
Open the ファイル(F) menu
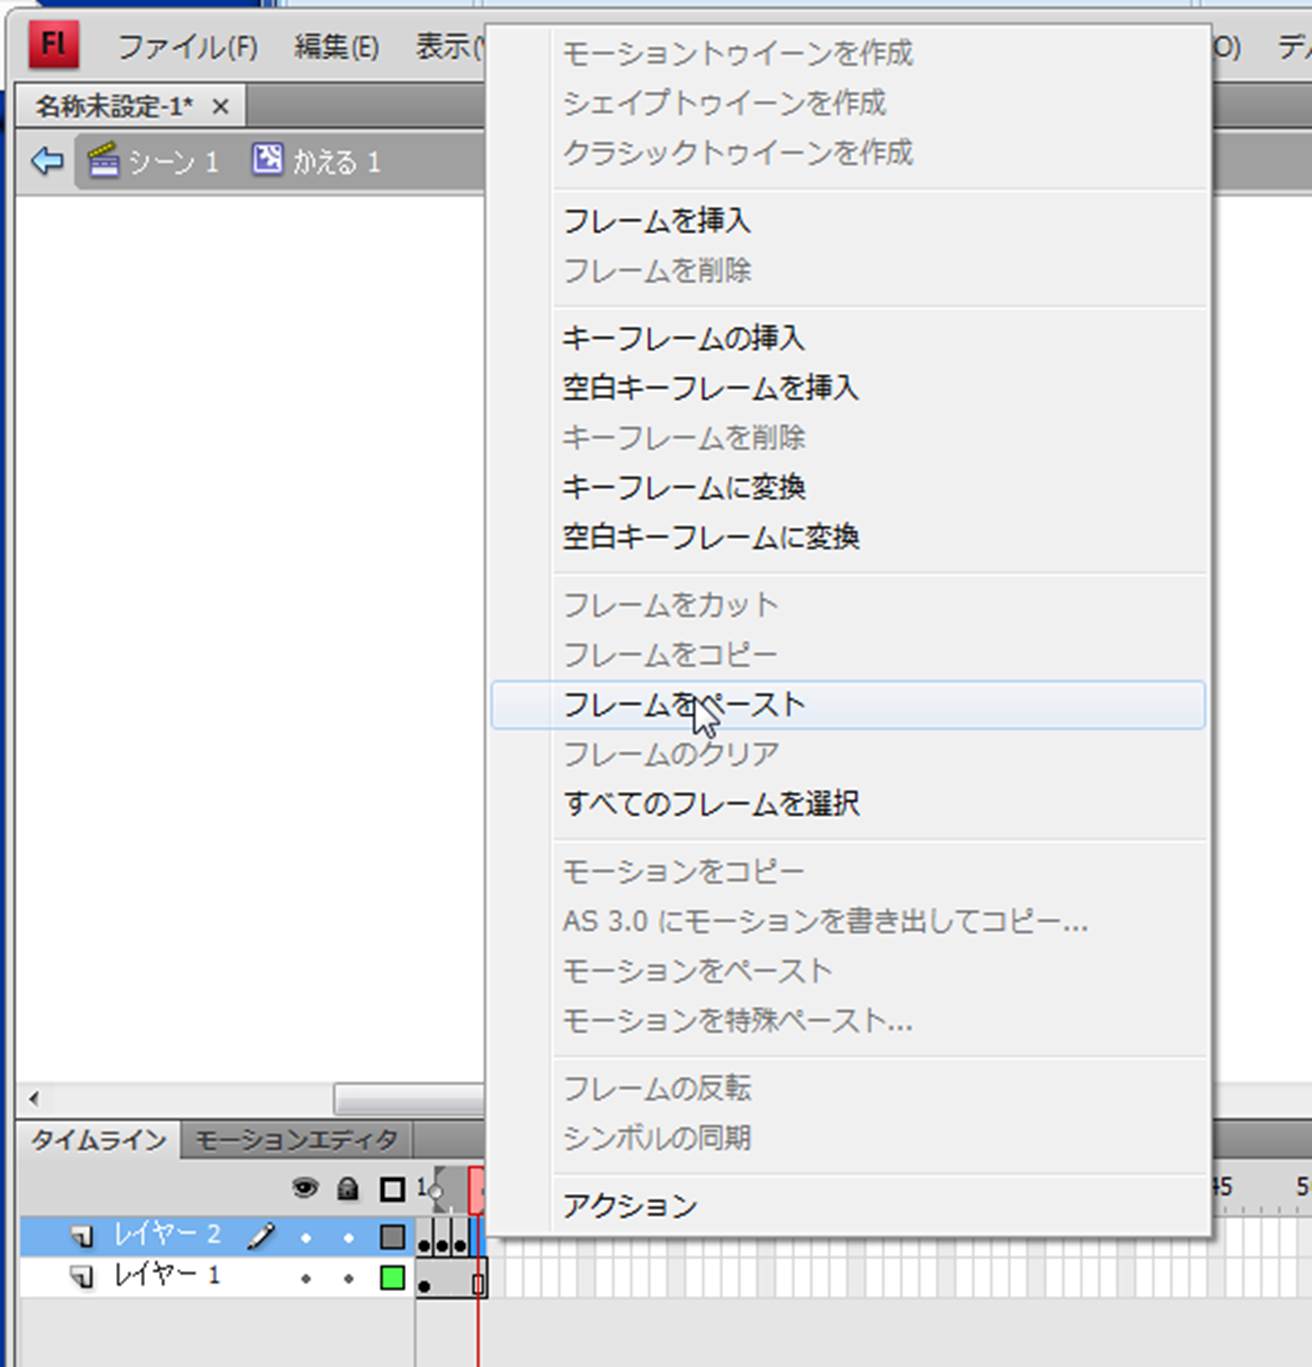click(187, 47)
